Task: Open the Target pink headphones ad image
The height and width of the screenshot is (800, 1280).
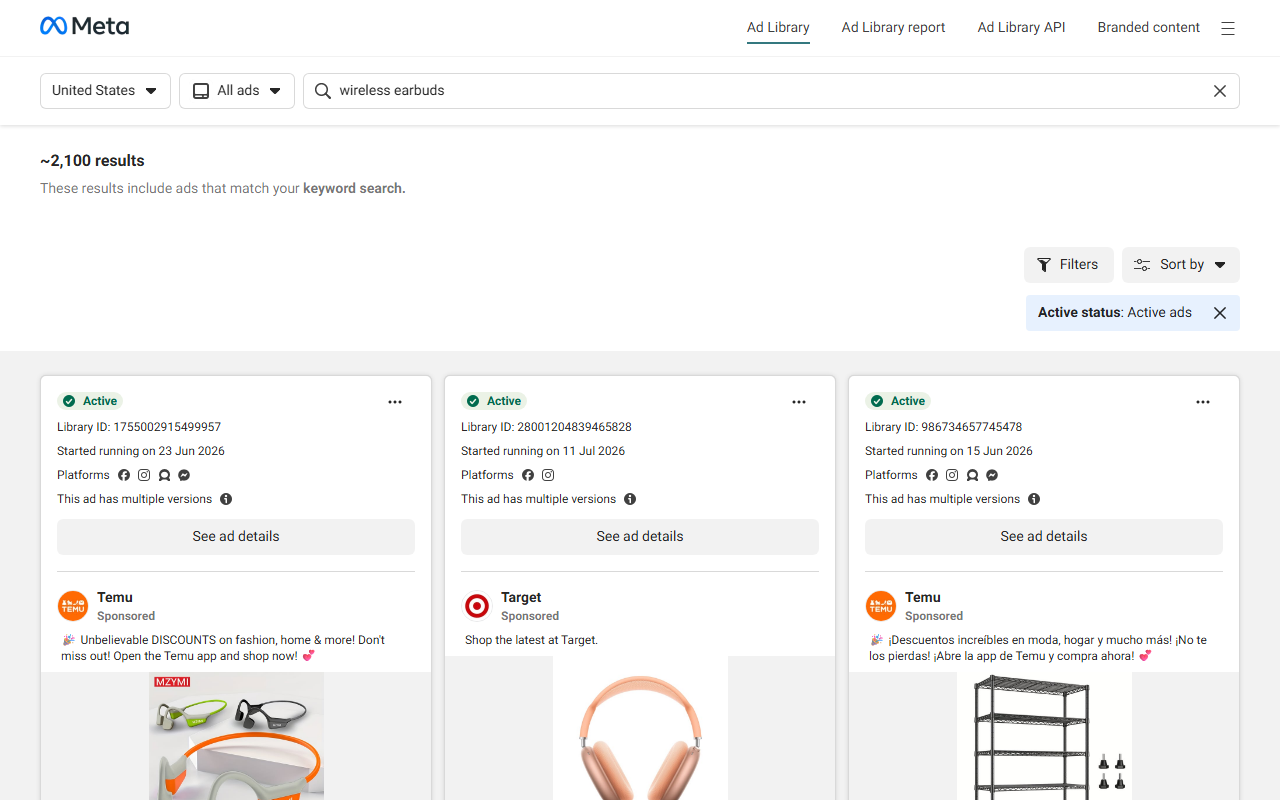Action: 640,728
